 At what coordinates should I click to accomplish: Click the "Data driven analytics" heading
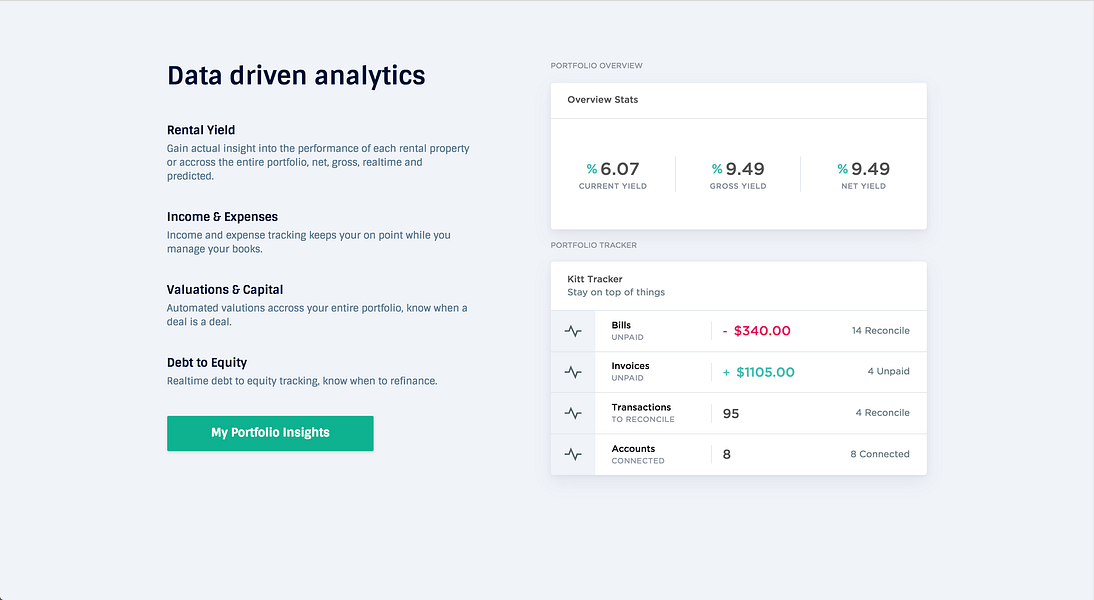pos(296,75)
